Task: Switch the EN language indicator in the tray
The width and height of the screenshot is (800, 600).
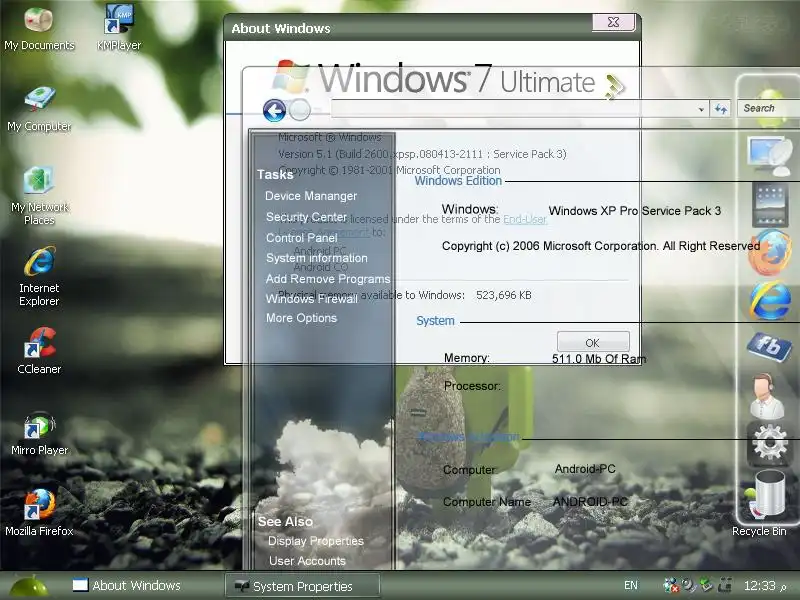Action: point(631,585)
